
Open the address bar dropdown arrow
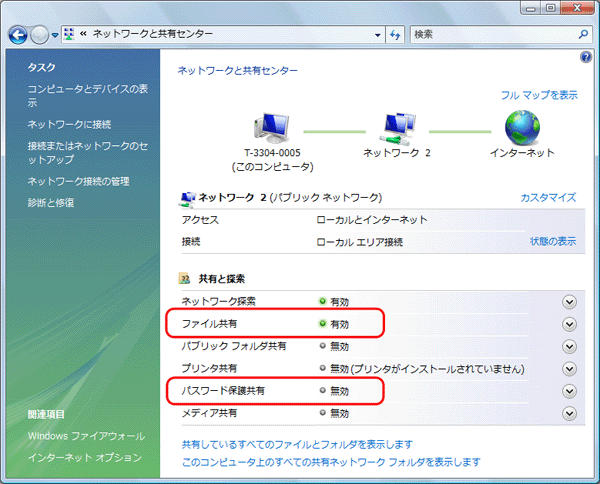[x=377, y=34]
